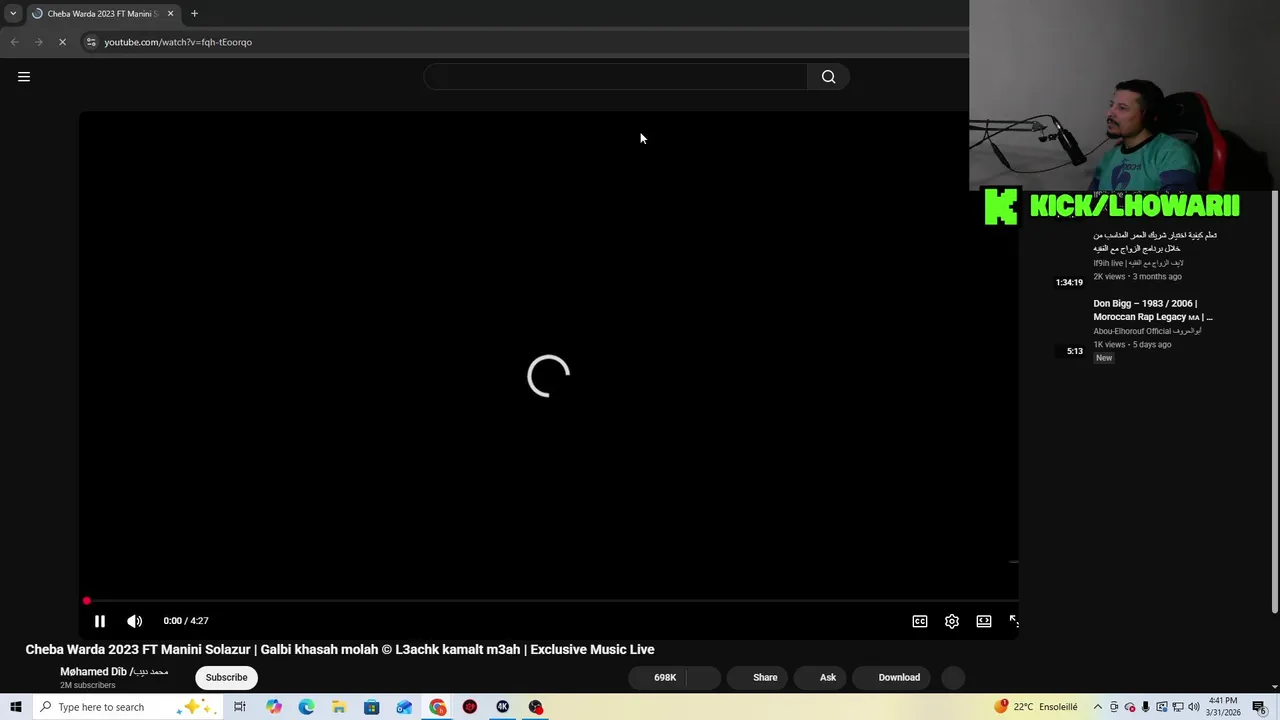1280x720 pixels.
Task: Open the Don Bigg 1983 / 2006 suggested video
Action: point(1153,310)
